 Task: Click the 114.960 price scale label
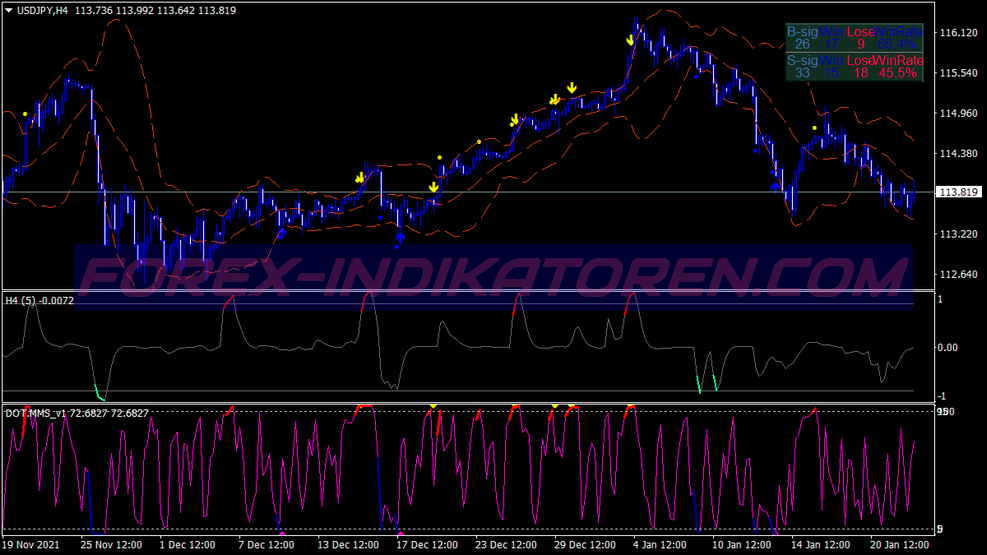click(958, 113)
